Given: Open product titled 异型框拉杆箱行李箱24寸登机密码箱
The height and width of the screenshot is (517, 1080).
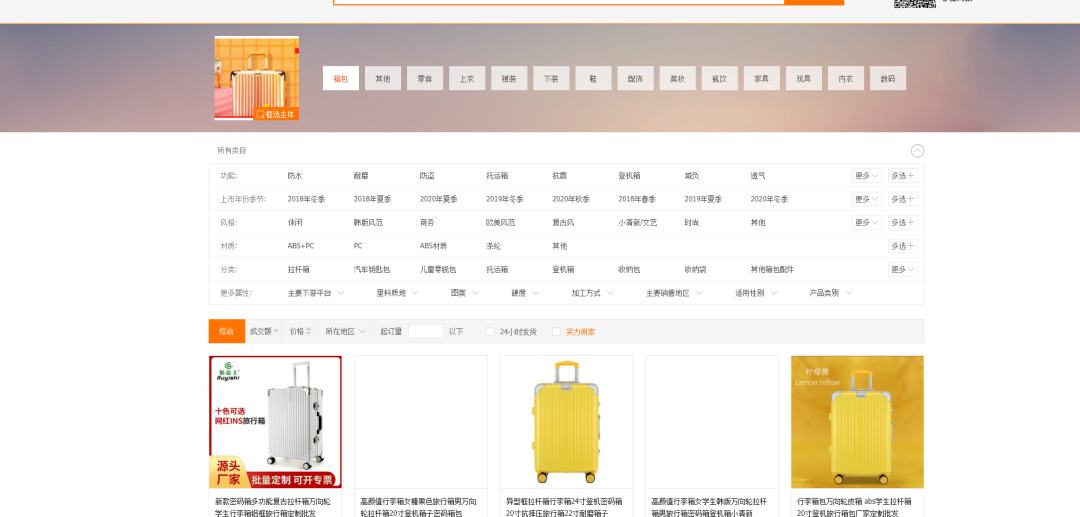Looking at the screenshot, I should click(564, 507).
